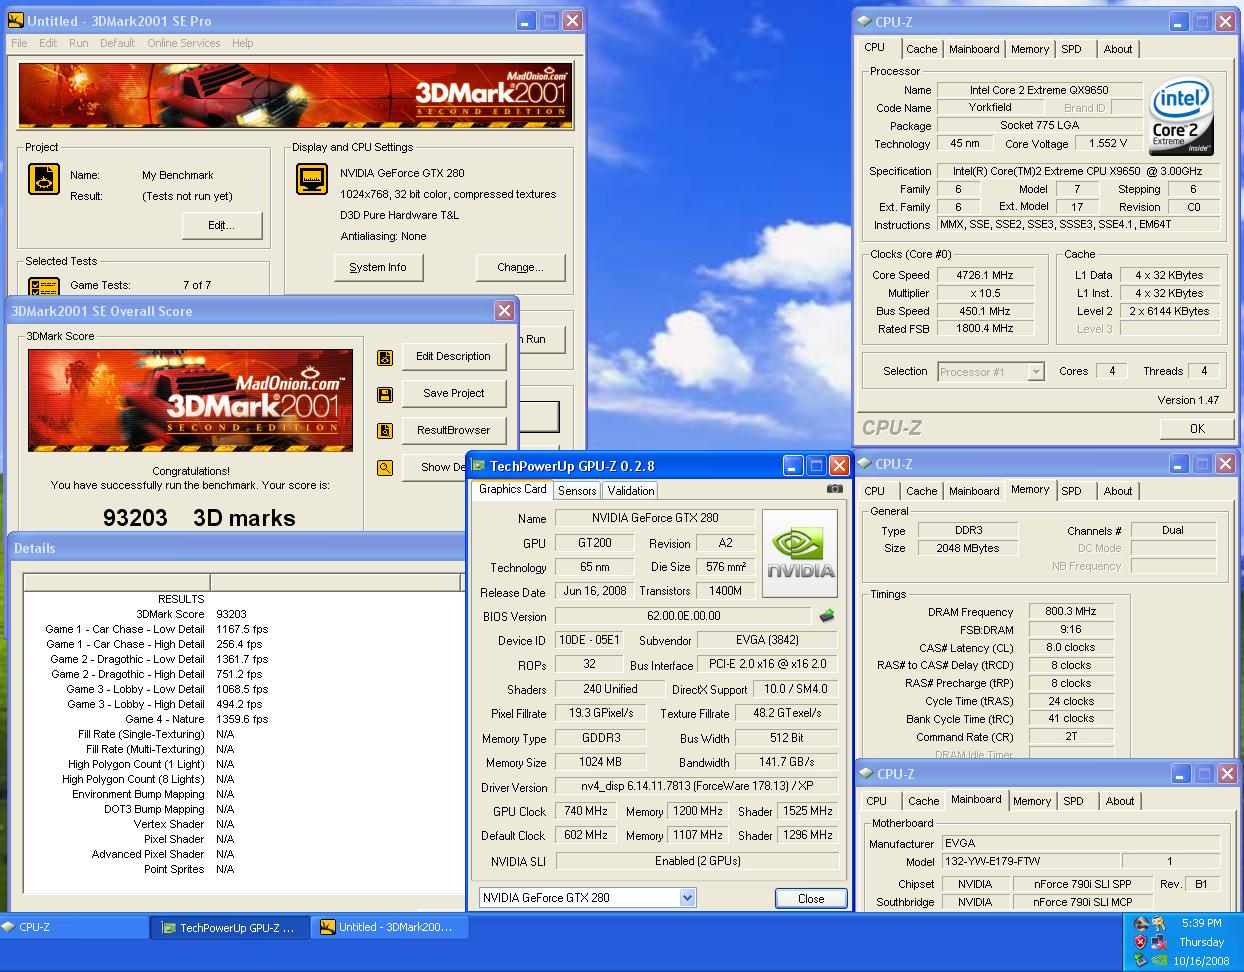Viewport: 1244px width, 972px height.
Task: Open the Run menu in 3DMark2001
Action: tap(78, 43)
